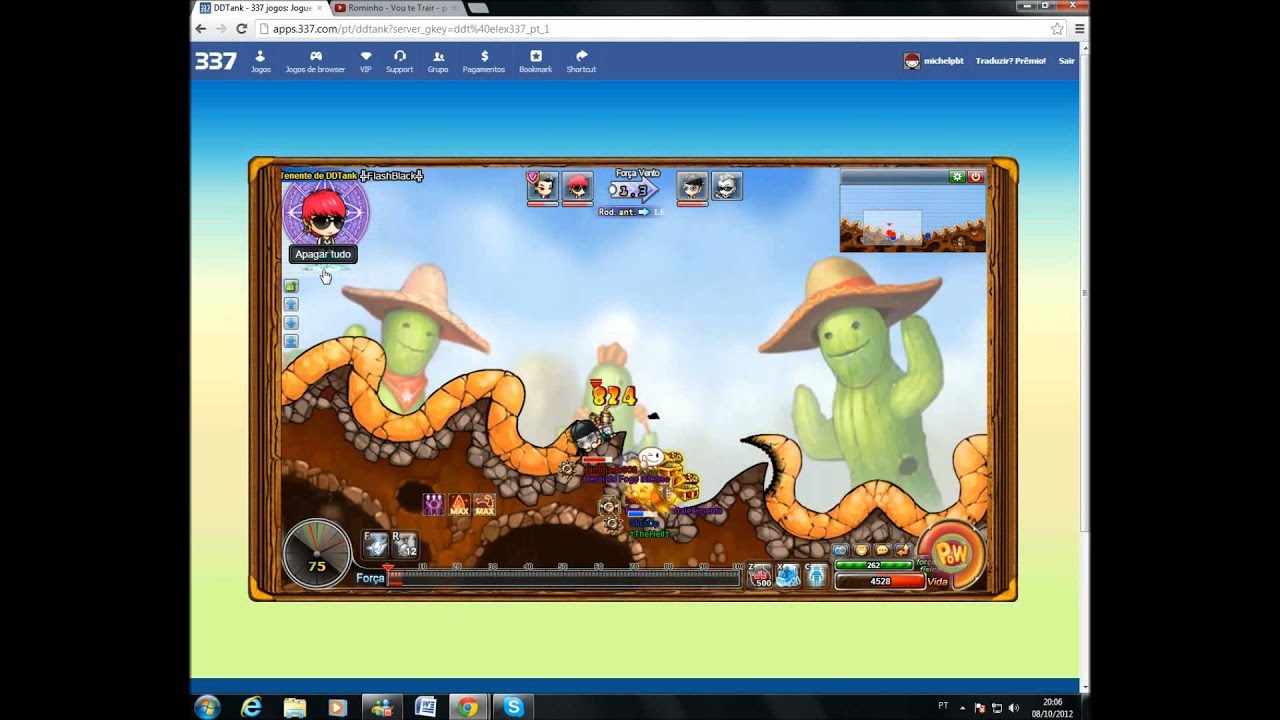1280x720 pixels.
Task: Click the Bookmark star icon
Action: [536, 57]
